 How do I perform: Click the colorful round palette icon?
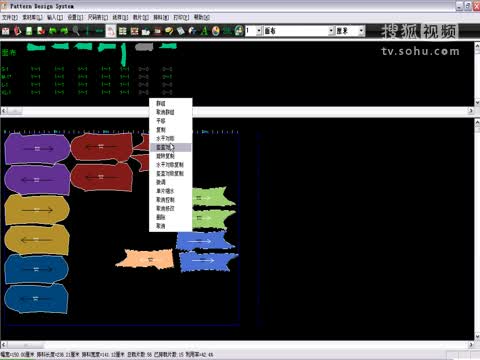click(x=216, y=31)
